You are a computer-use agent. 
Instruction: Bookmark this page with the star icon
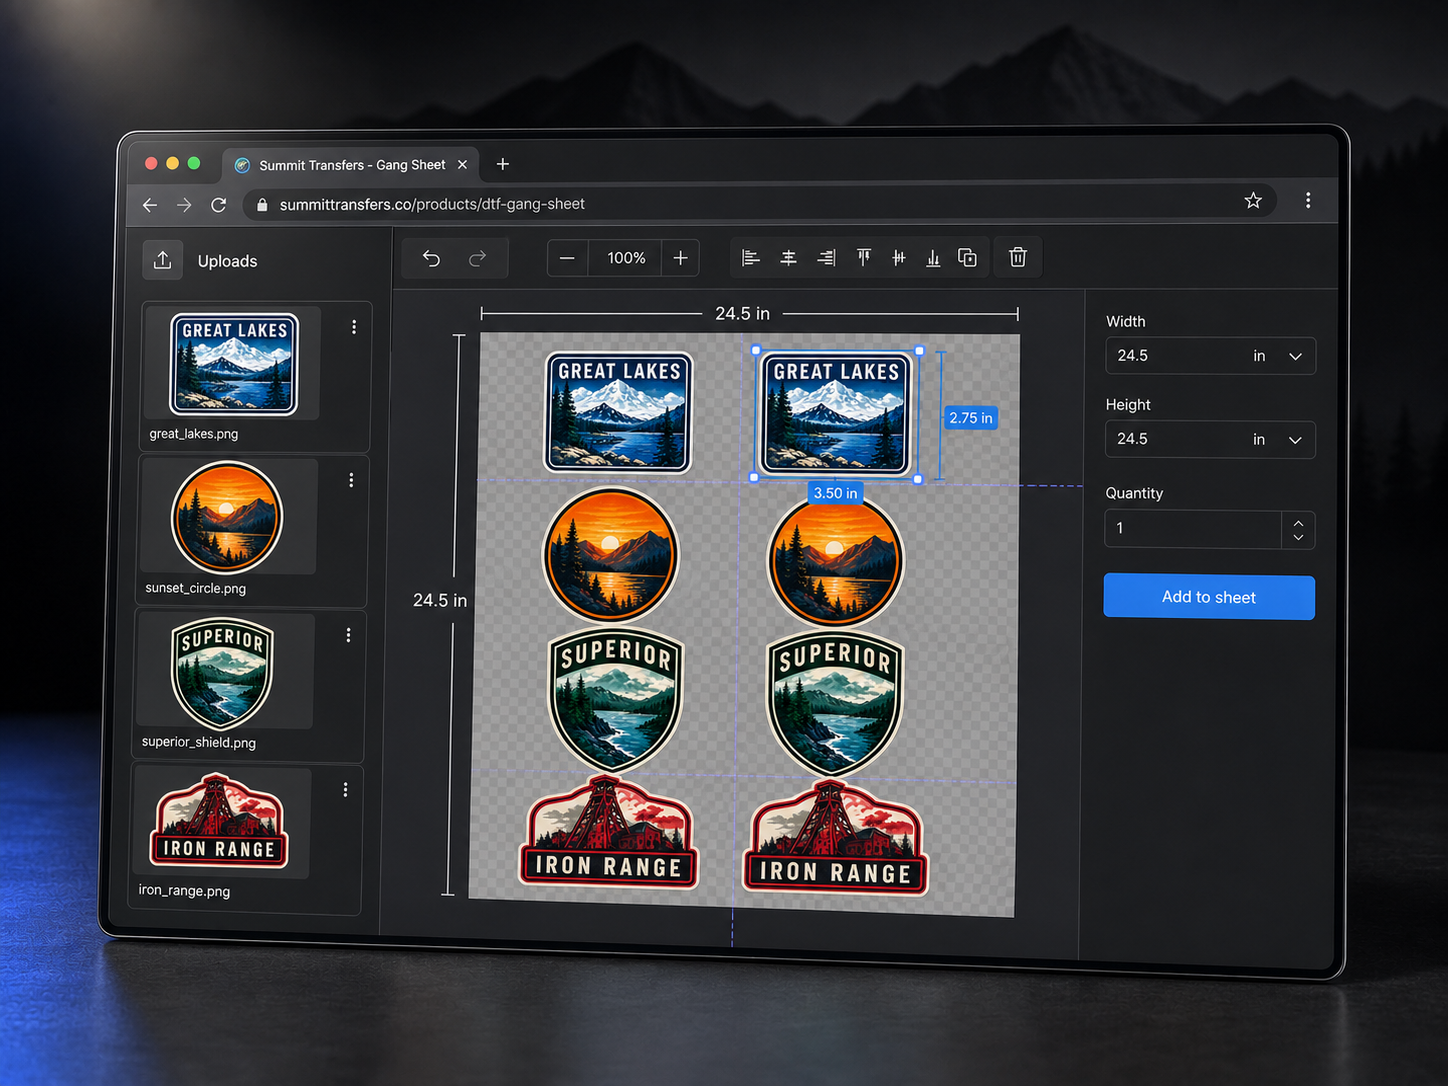pos(1253,201)
